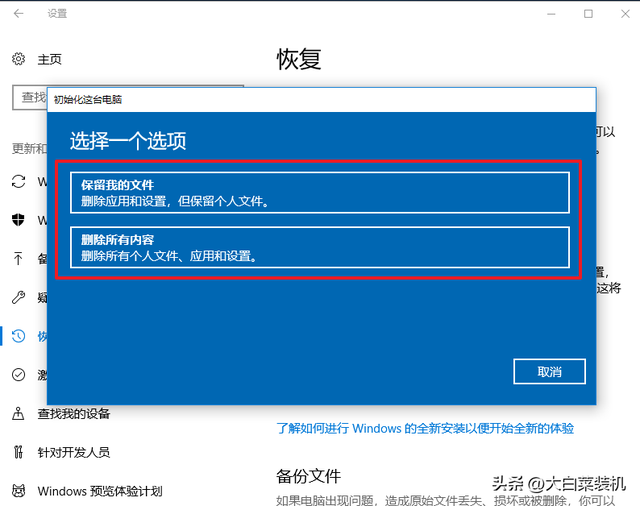
Task: Select the recovery clock icon
Action: coord(18,336)
